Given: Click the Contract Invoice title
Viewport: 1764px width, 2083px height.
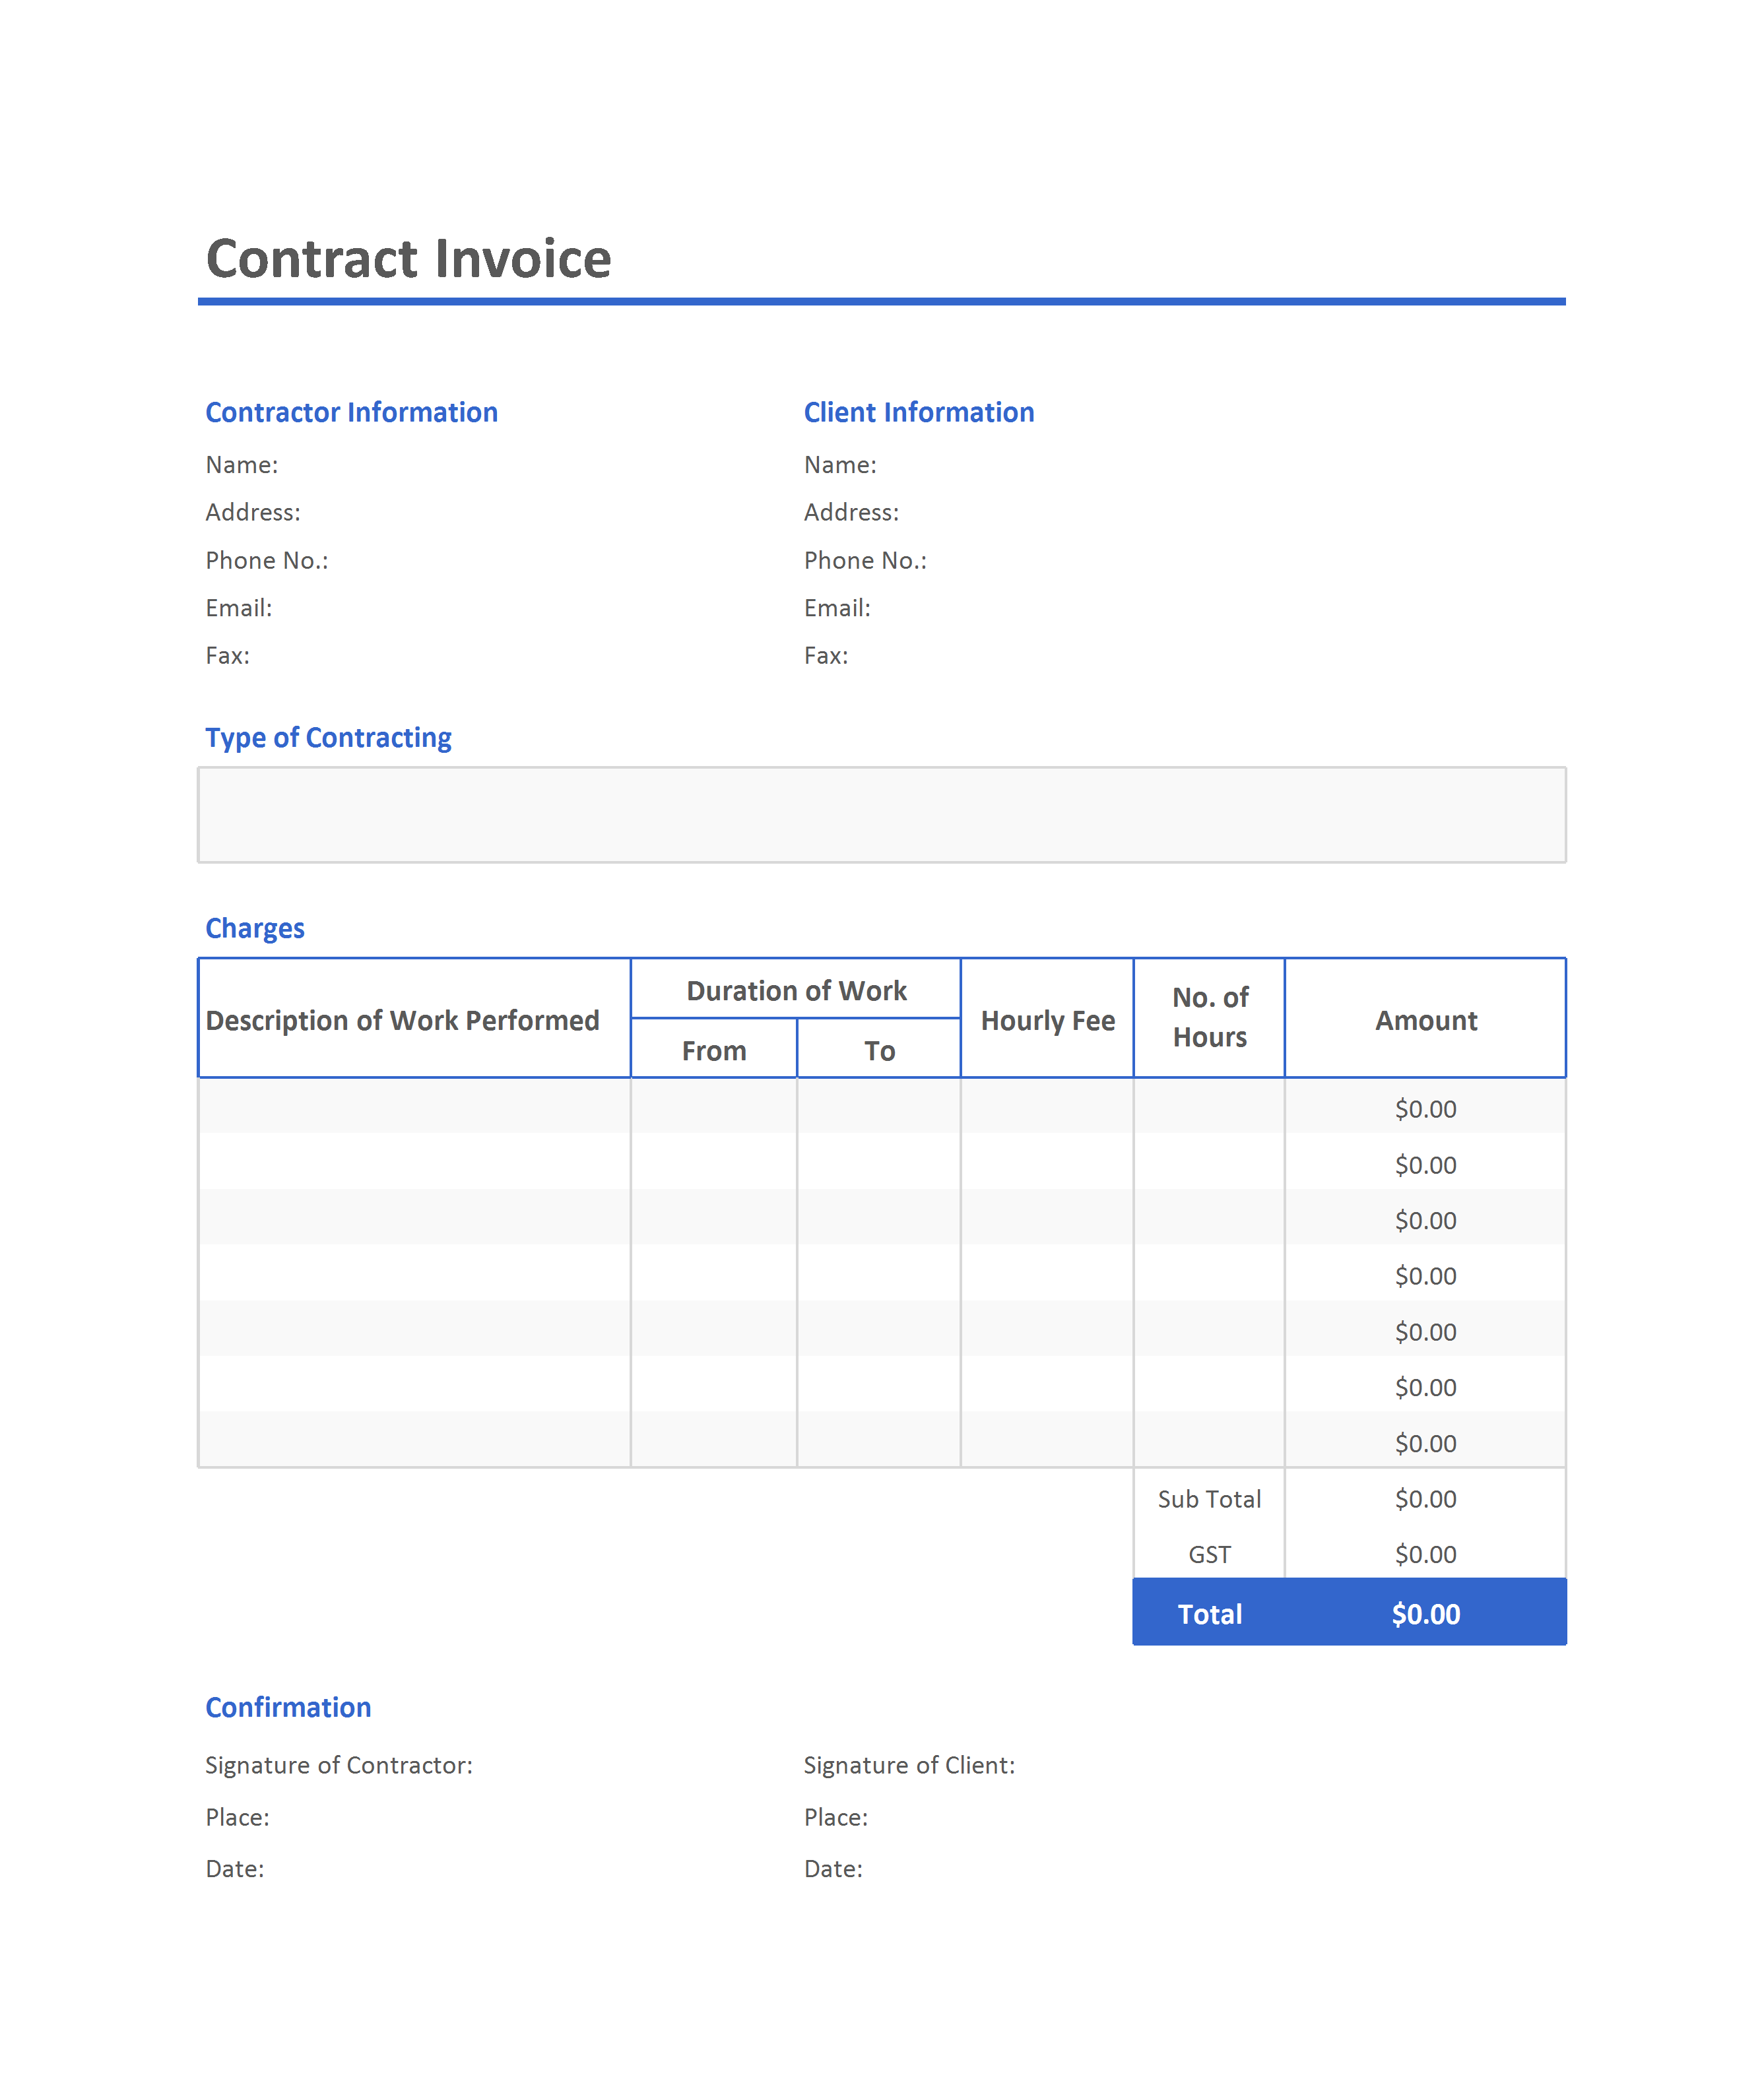Looking at the screenshot, I should [x=408, y=259].
